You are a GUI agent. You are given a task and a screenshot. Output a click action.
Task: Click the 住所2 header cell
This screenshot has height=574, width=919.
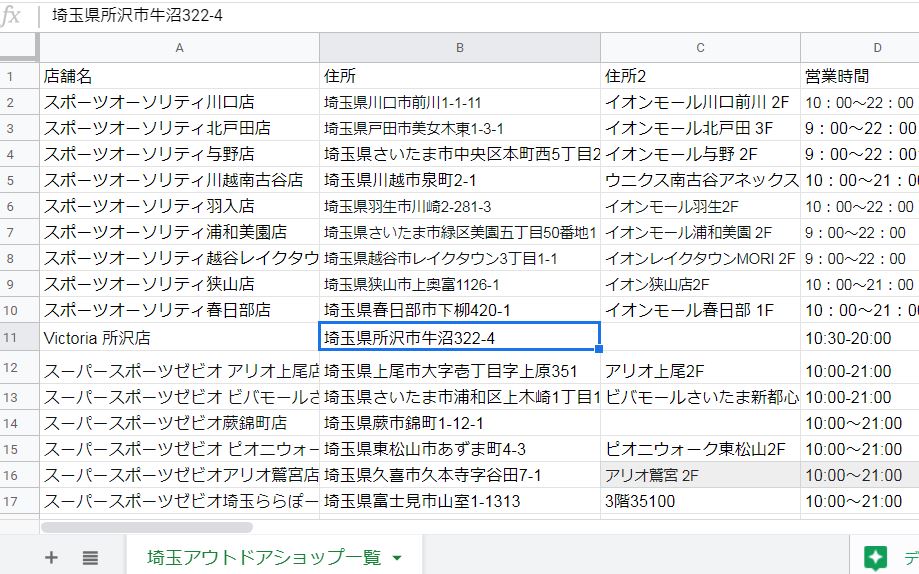(700, 76)
